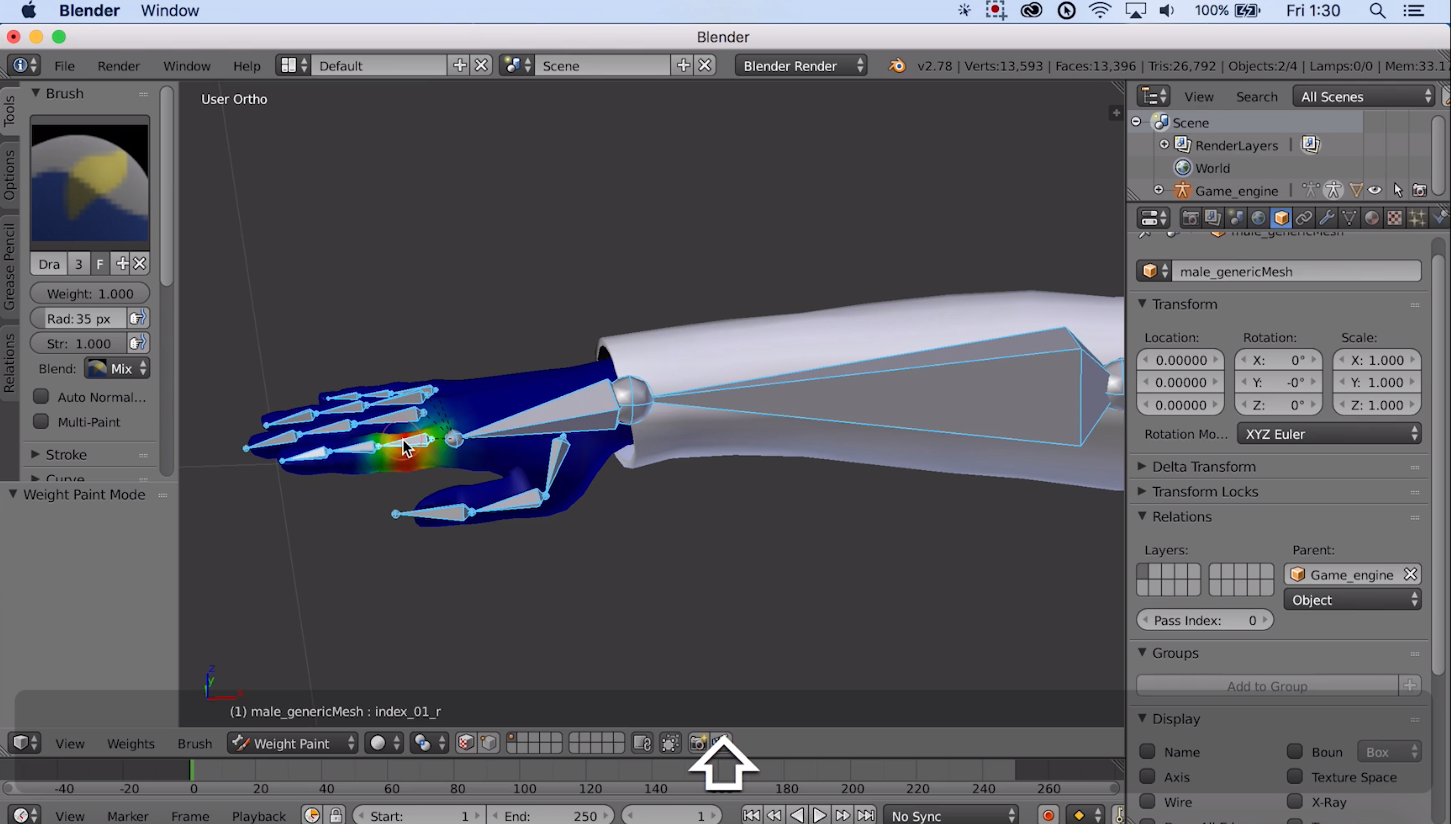Open the All Scenes outliner filter dropdown
This screenshot has height=824, width=1451.
[1365, 96]
